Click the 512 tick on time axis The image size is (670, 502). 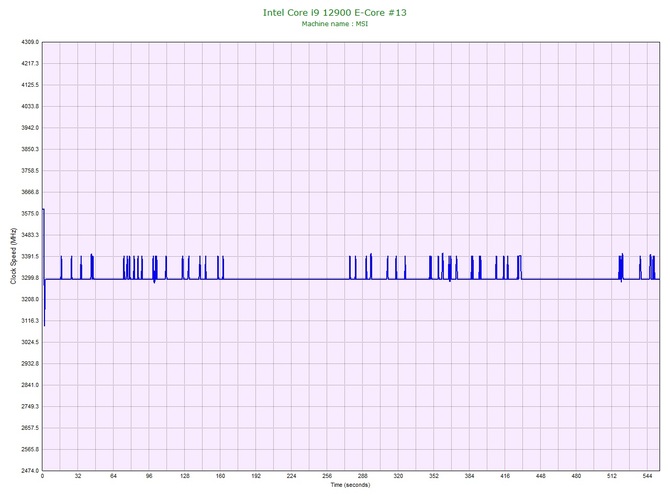tap(612, 476)
